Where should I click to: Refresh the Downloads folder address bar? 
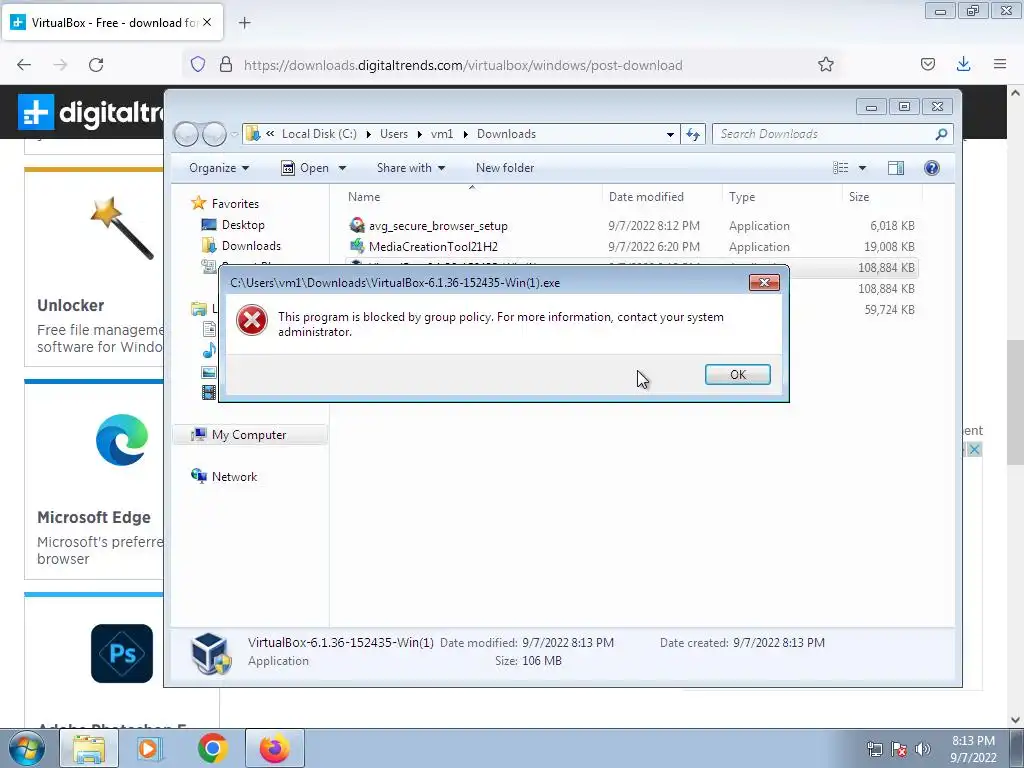693,135
